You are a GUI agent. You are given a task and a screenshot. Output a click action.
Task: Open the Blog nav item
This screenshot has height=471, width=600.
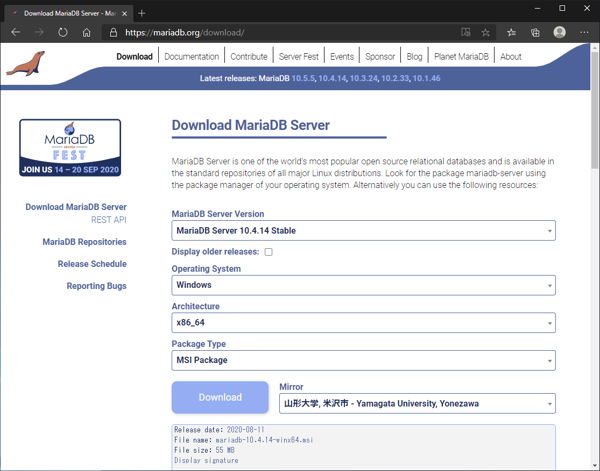414,57
